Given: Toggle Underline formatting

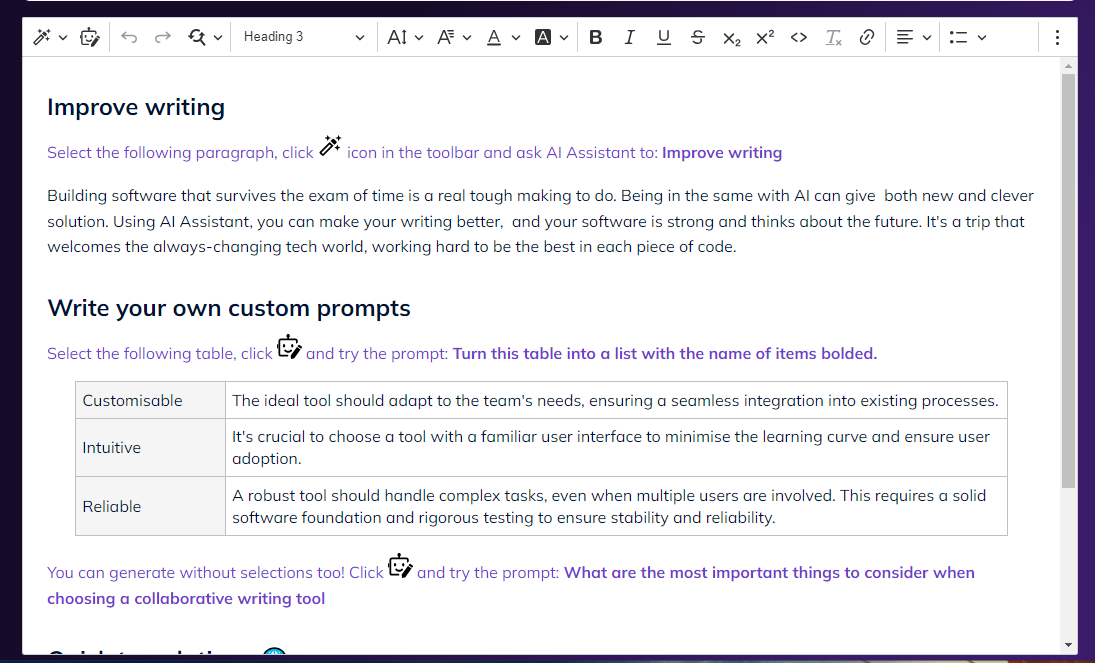Looking at the screenshot, I should pos(663,37).
